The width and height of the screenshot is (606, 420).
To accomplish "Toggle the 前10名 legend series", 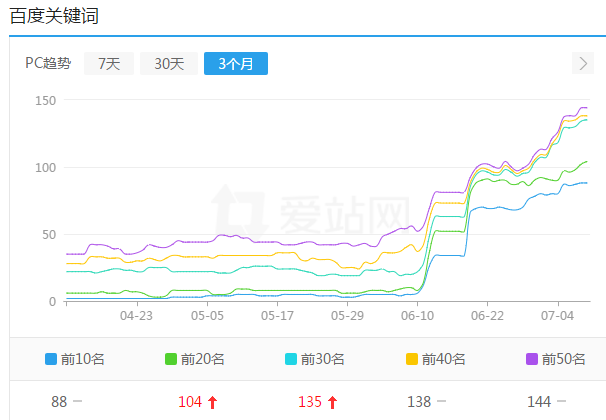I will pyautogui.click(x=73, y=359).
